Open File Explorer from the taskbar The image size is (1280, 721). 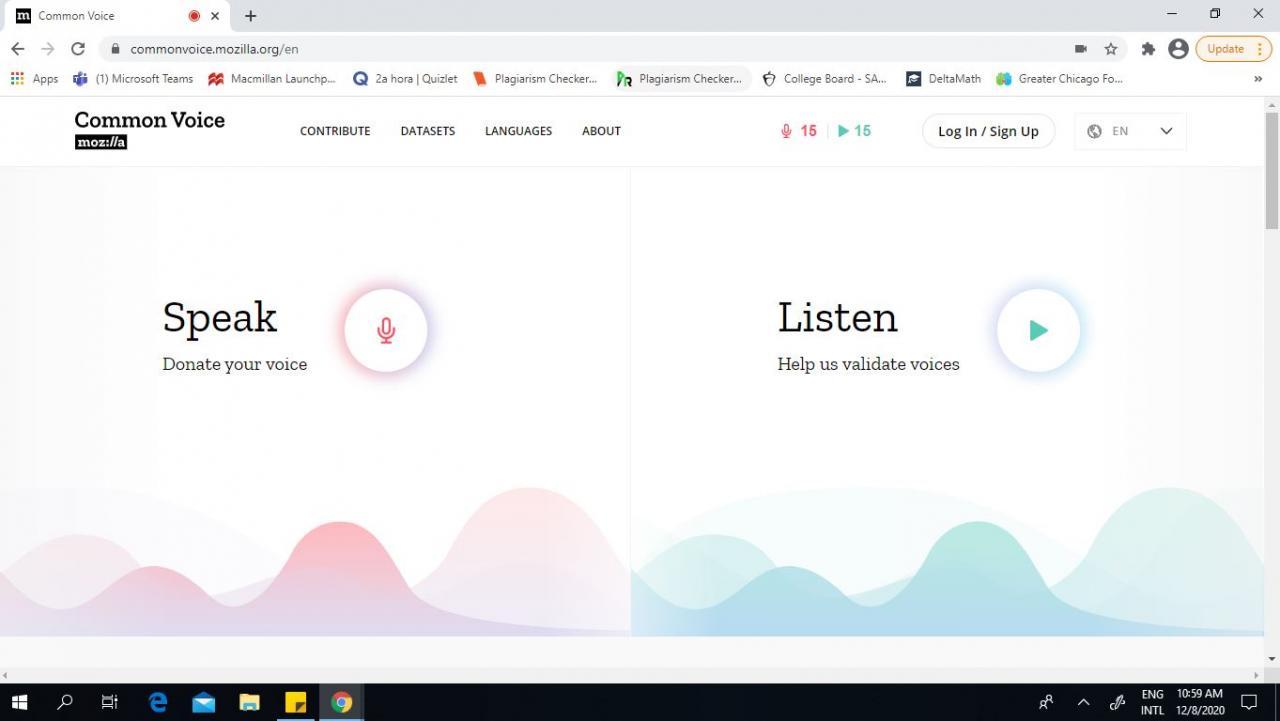coord(249,702)
